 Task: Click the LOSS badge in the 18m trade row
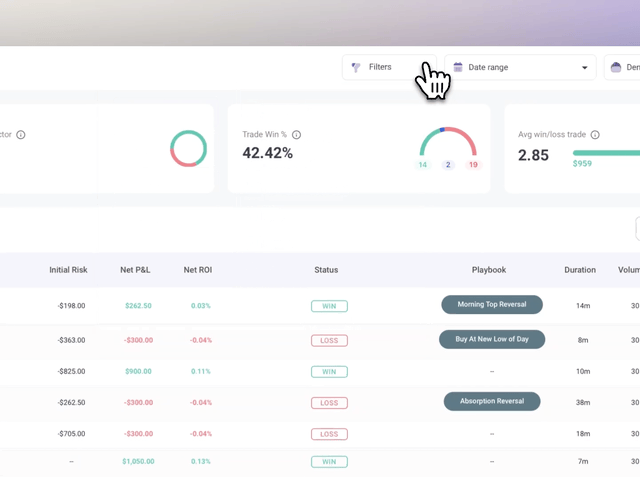[329, 434]
